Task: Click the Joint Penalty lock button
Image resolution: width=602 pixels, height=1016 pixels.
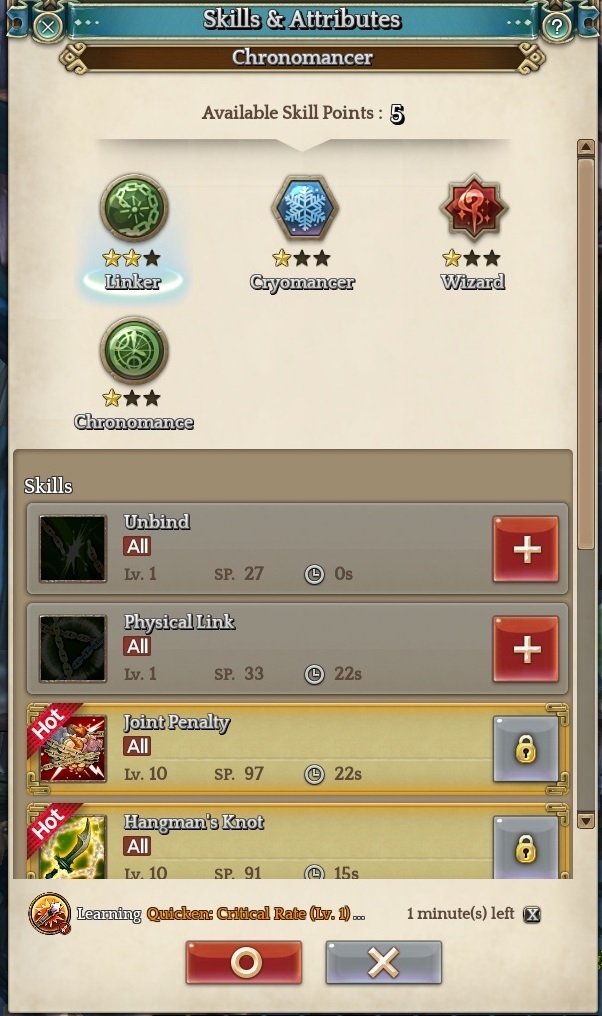Action: (x=526, y=749)
